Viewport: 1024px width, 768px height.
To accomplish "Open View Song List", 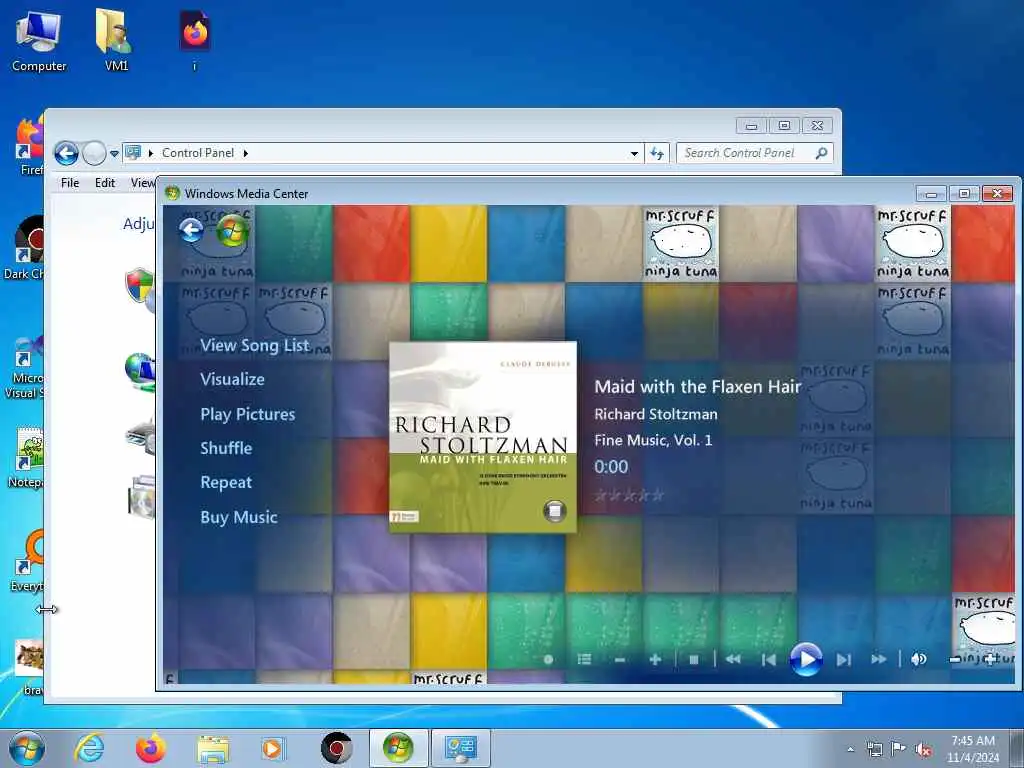I will [255, 345].
